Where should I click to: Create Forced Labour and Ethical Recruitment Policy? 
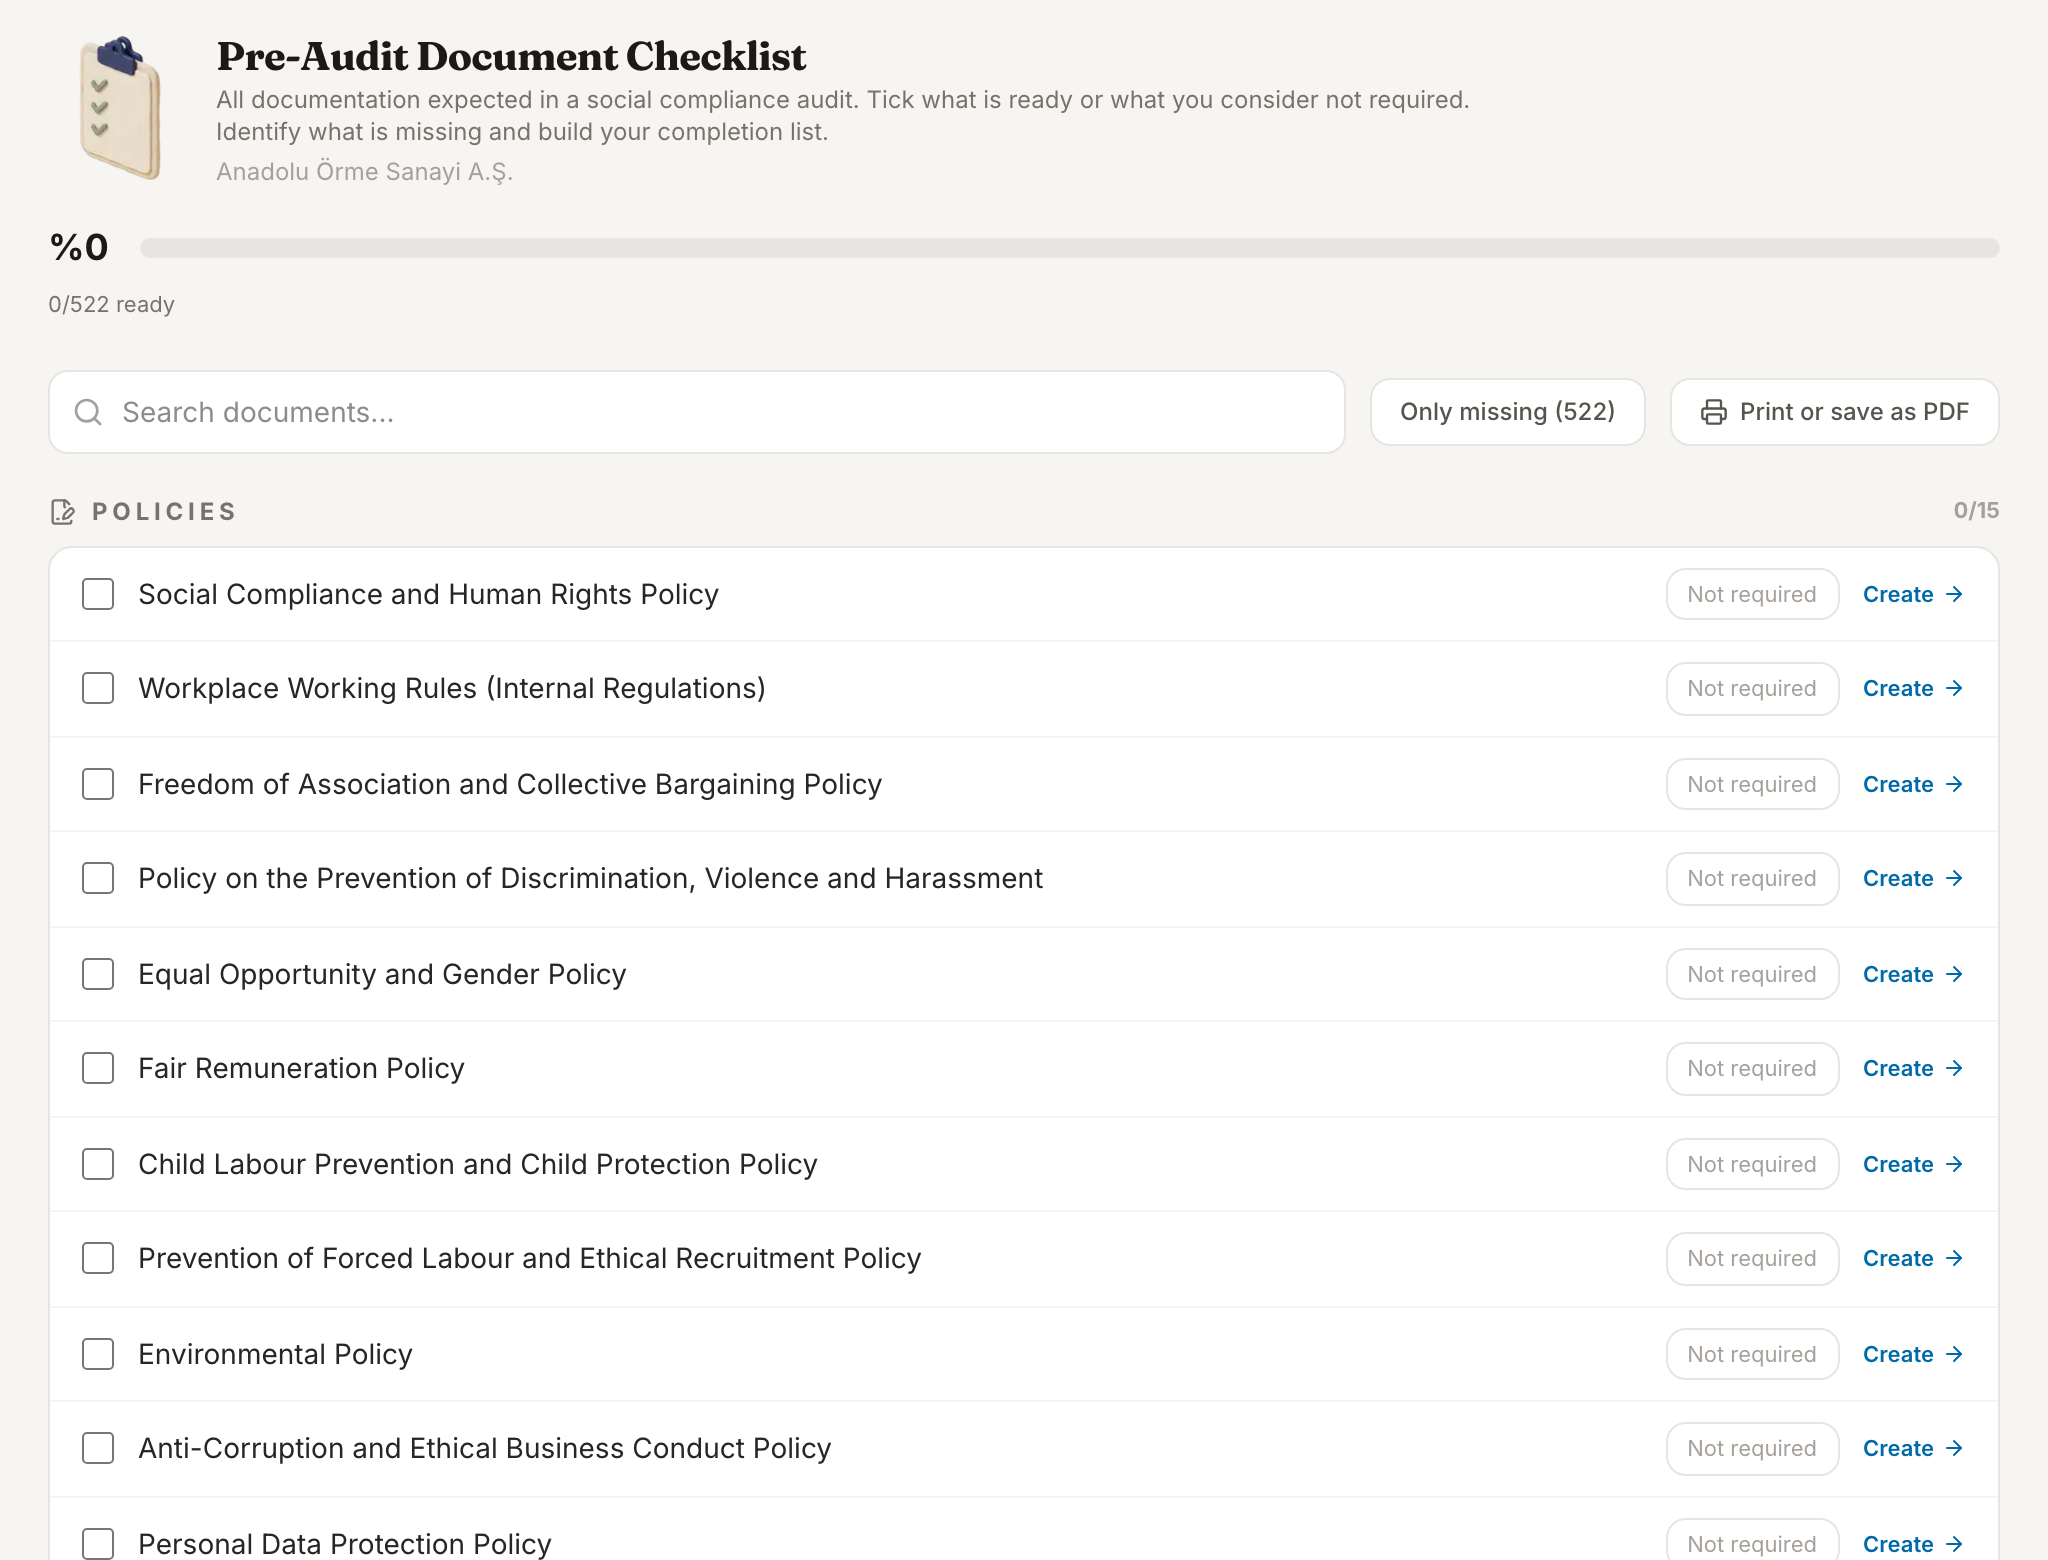tap(1913, 1258)
